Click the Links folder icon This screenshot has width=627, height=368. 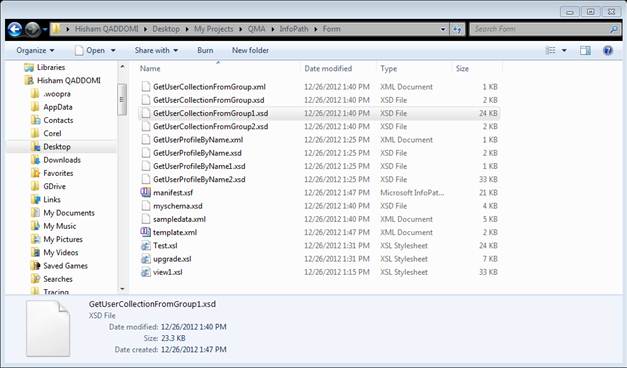[x=36, y=199]
